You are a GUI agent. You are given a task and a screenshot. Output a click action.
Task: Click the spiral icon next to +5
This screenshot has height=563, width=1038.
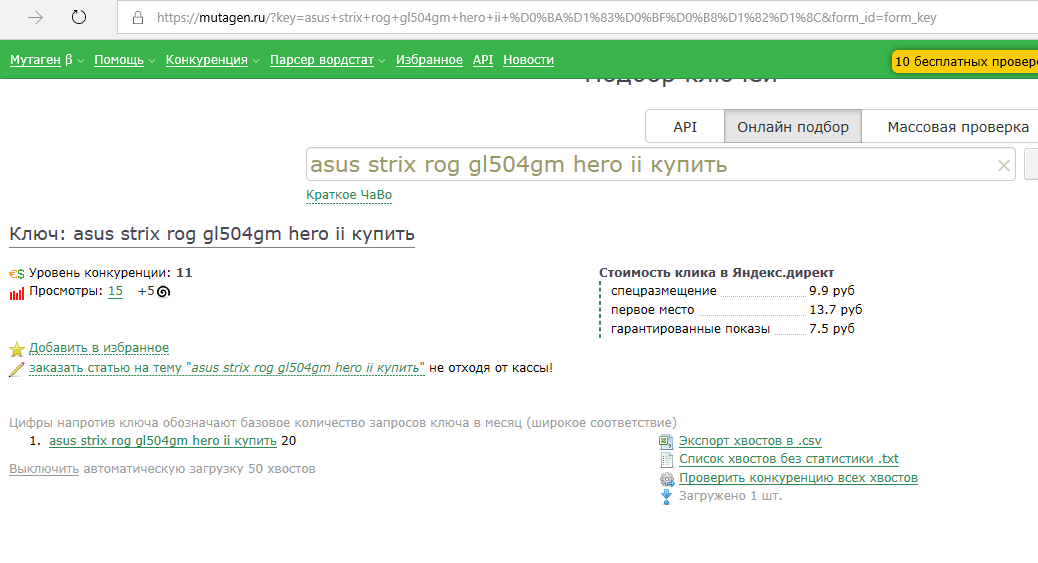(x=164, y=291)
